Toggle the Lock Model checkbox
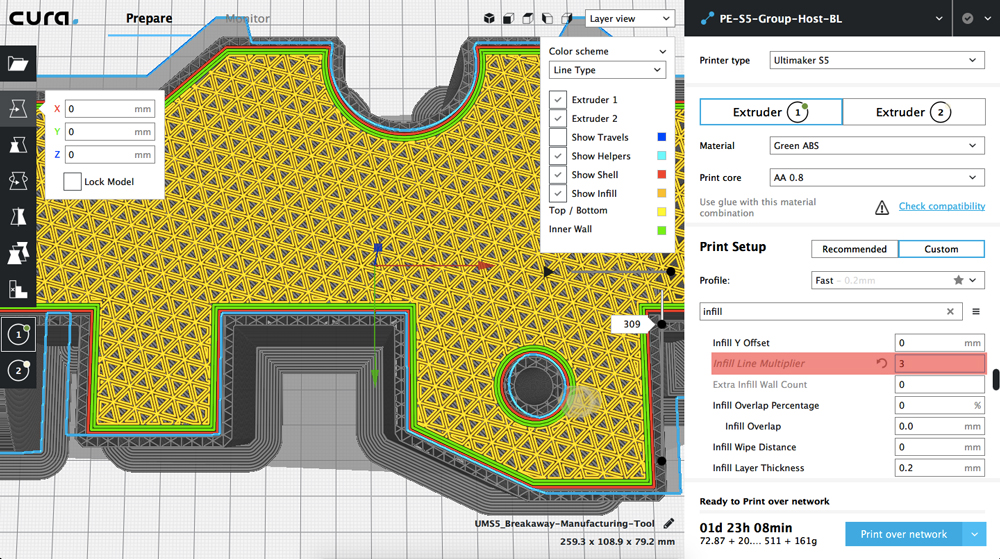The width and height of the screenshot is (1000, 559). [x=72, y=182]
